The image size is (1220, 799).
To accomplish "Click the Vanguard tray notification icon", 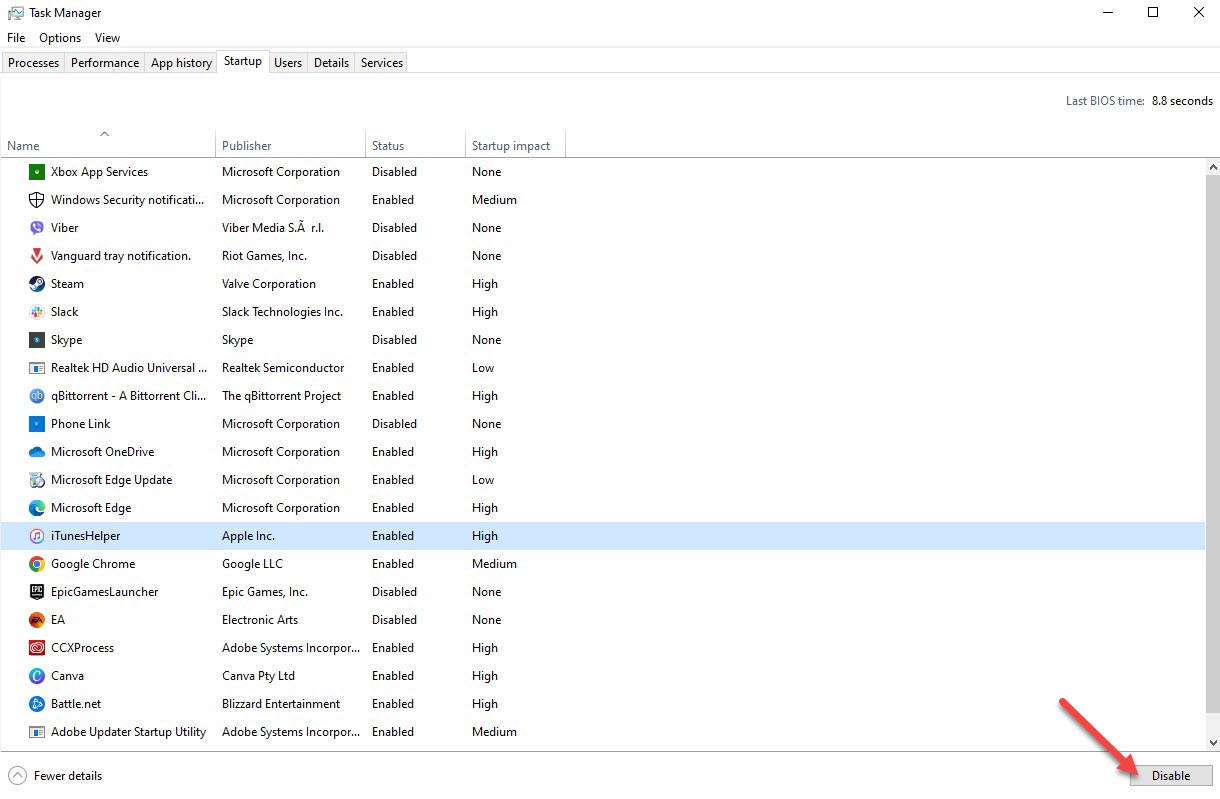I will [x=37, y=256].
